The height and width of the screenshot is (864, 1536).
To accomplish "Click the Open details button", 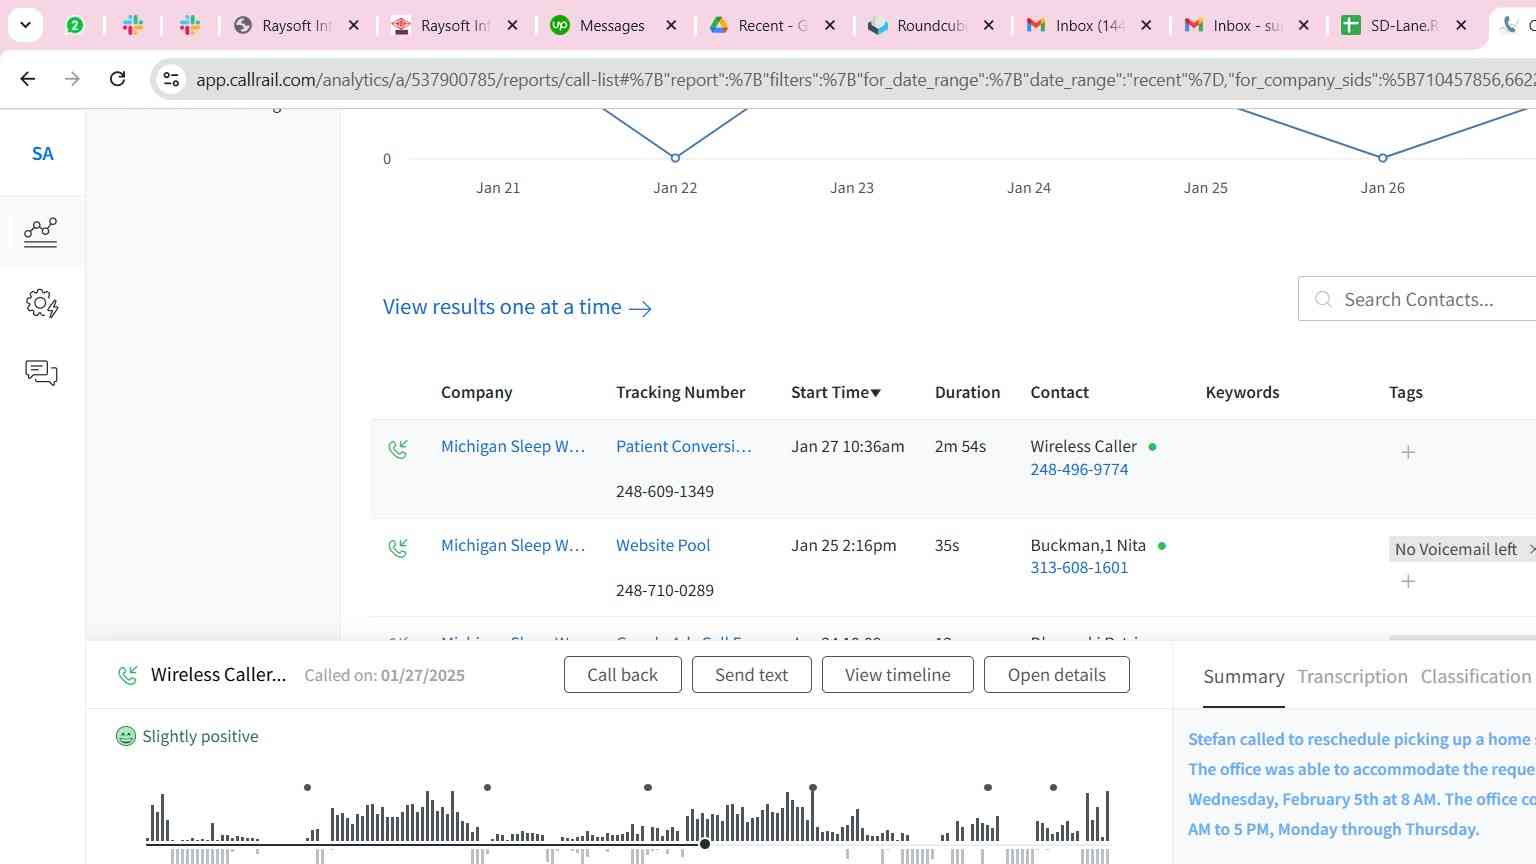I will 1056,675.
